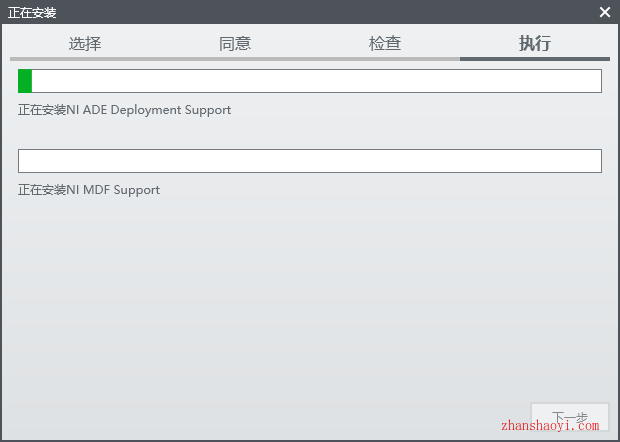The height and width of the screenshot is (442, 620).
Task: Click the grey step line under 同意
Action: (x=235, y=59)
